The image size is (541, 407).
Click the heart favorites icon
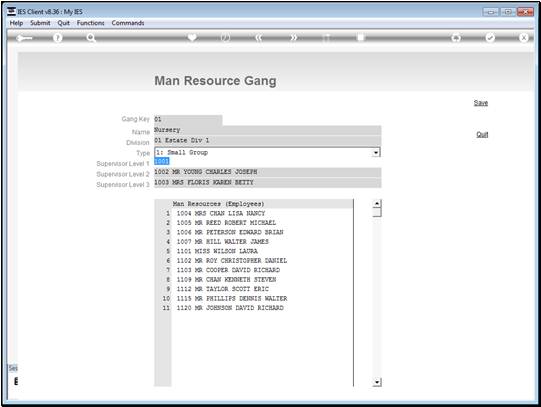click(x=192, y=37)
